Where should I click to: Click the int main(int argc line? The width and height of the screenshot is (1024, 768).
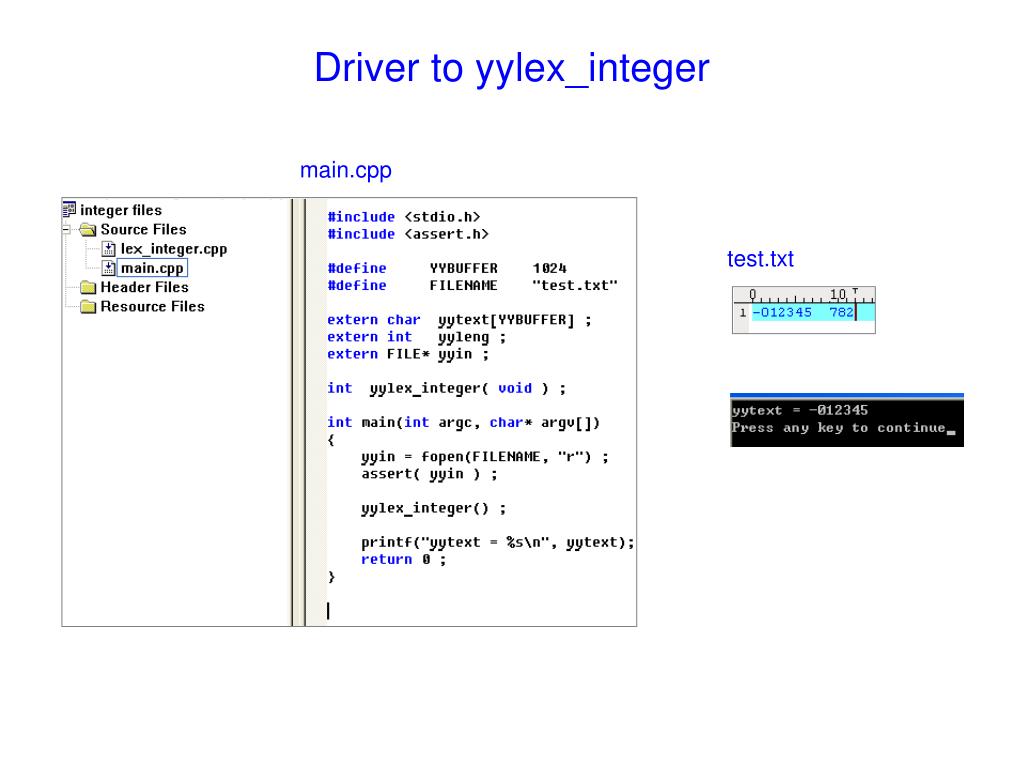tap(463, 423)
